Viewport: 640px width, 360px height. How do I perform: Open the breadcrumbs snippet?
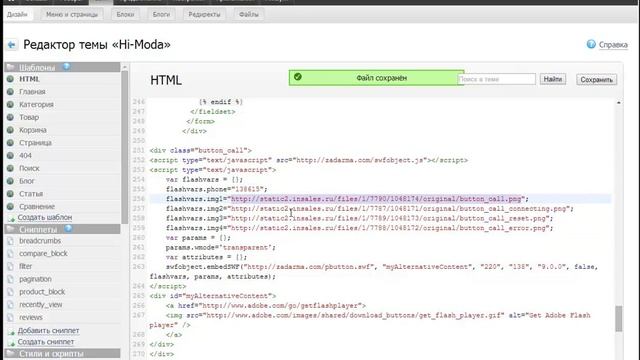pos(40,241)
